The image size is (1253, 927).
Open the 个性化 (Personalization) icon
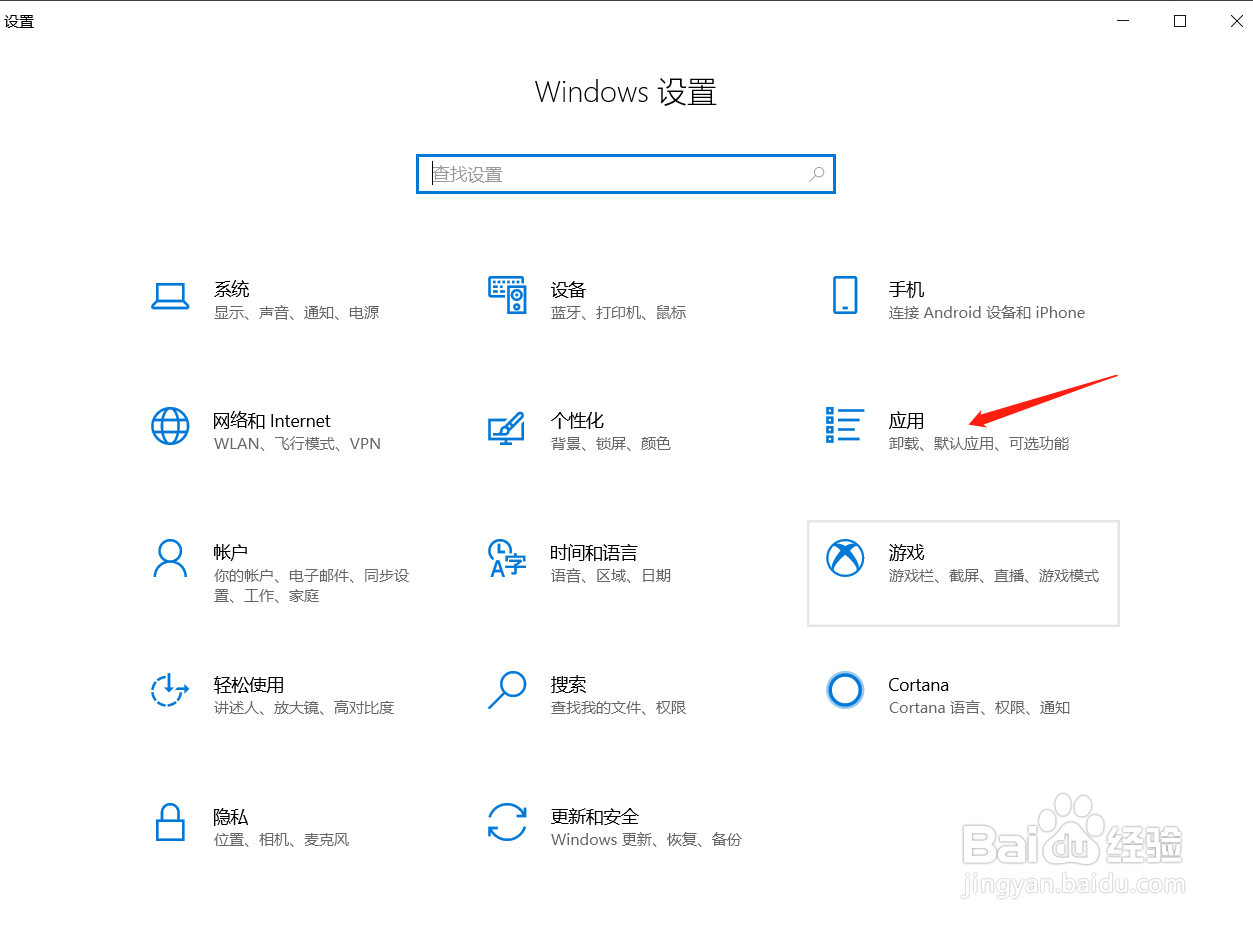[507, 427]
